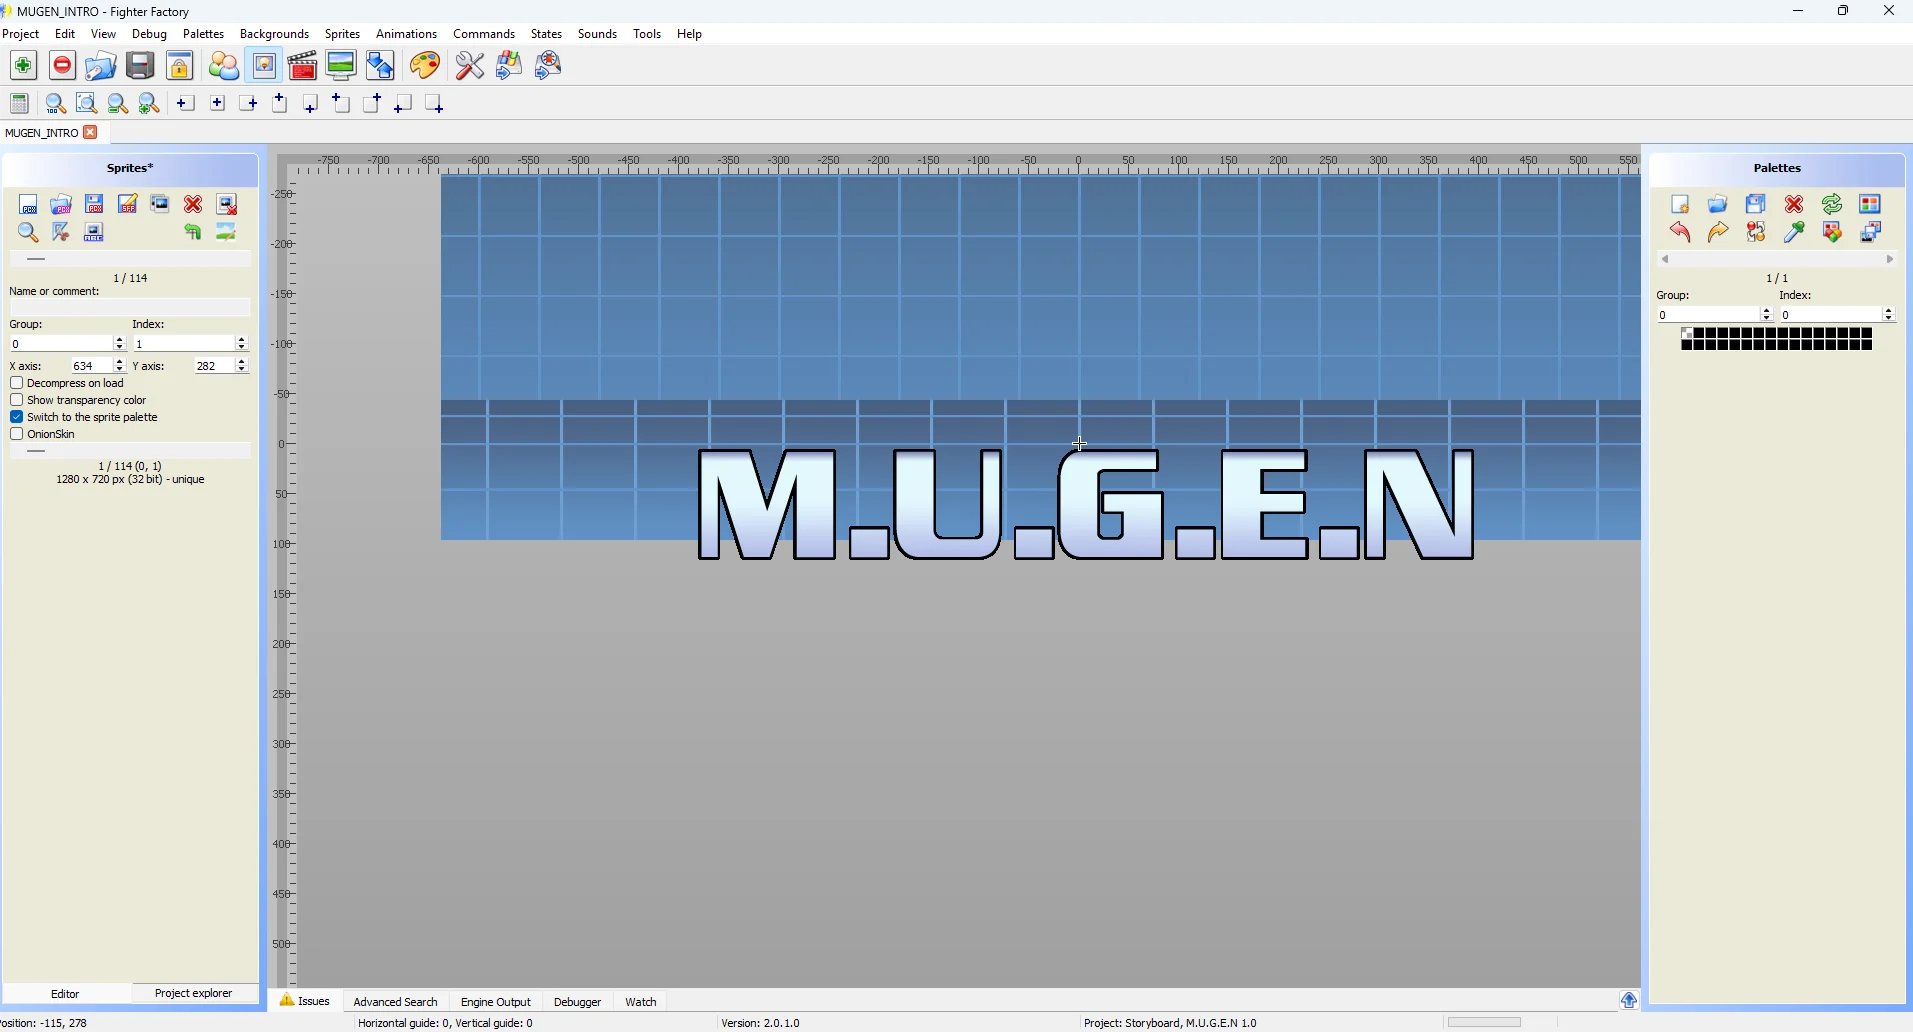The image size is (1913, 1032).
Task: Enable Decompress on load checkbox
Action: (x=16, y=383)
